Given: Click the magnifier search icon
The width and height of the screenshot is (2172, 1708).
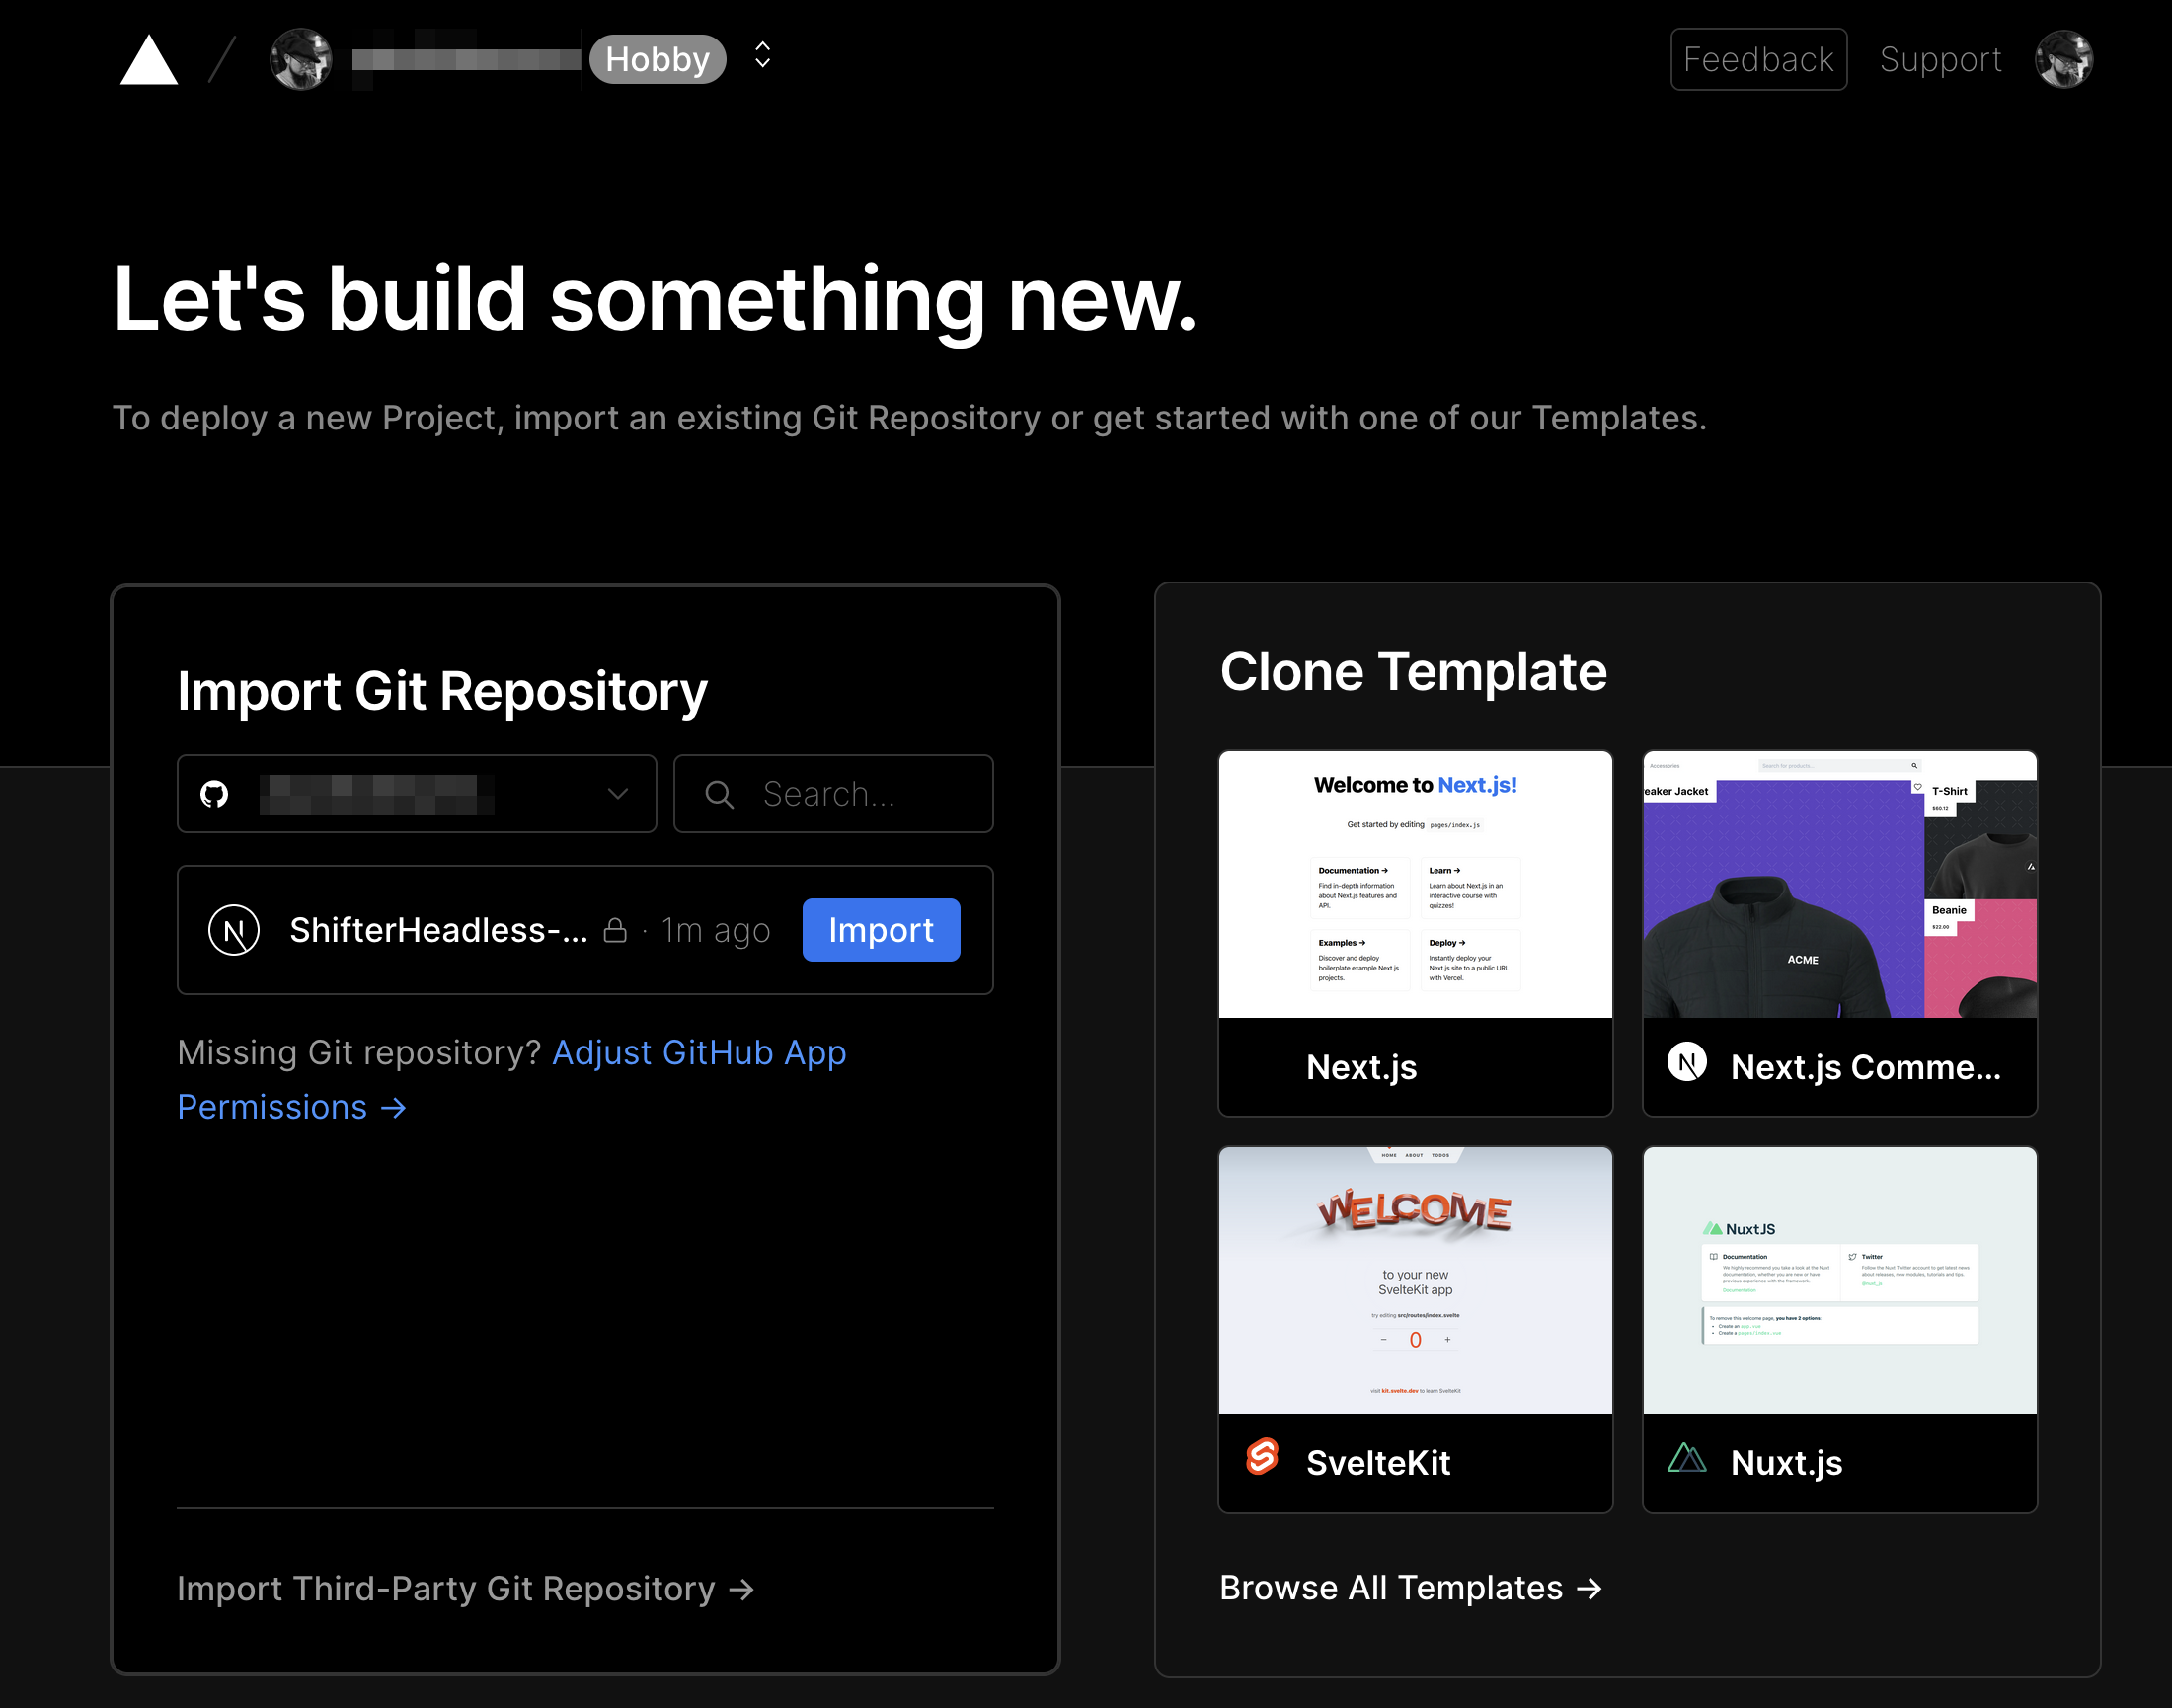Looking at the screenshot, I should (719, 794).
